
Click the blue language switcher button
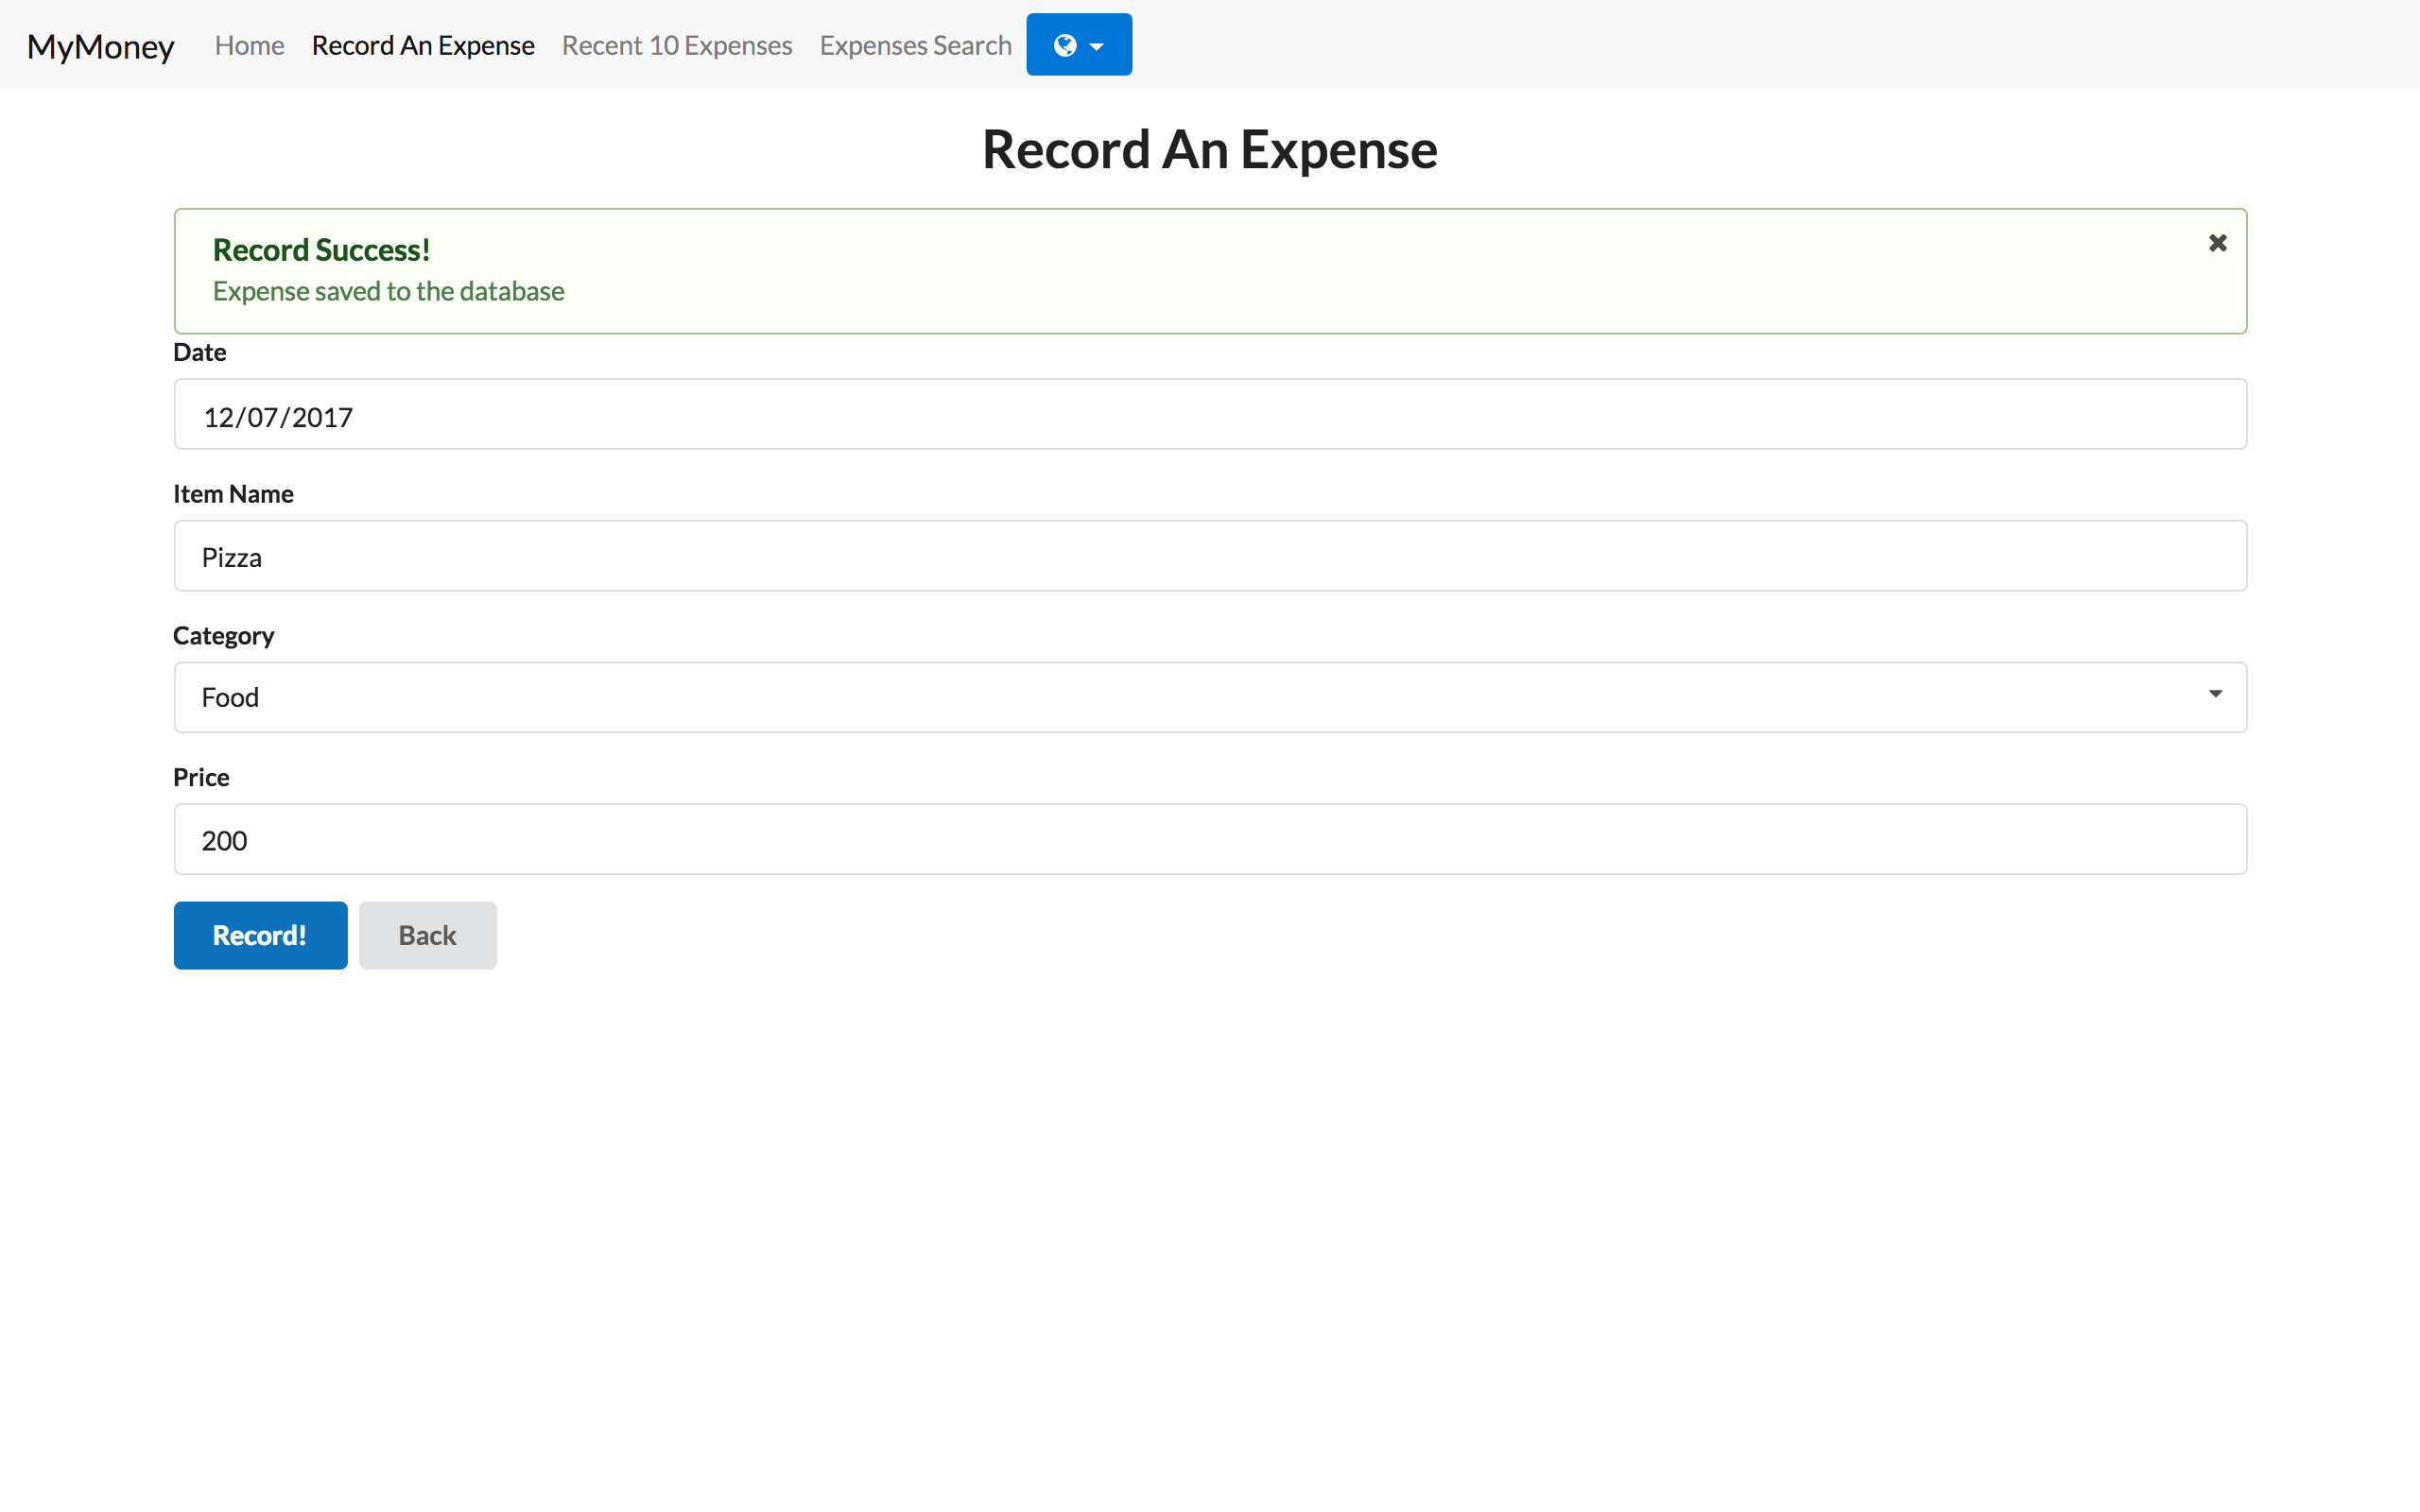1078,44
